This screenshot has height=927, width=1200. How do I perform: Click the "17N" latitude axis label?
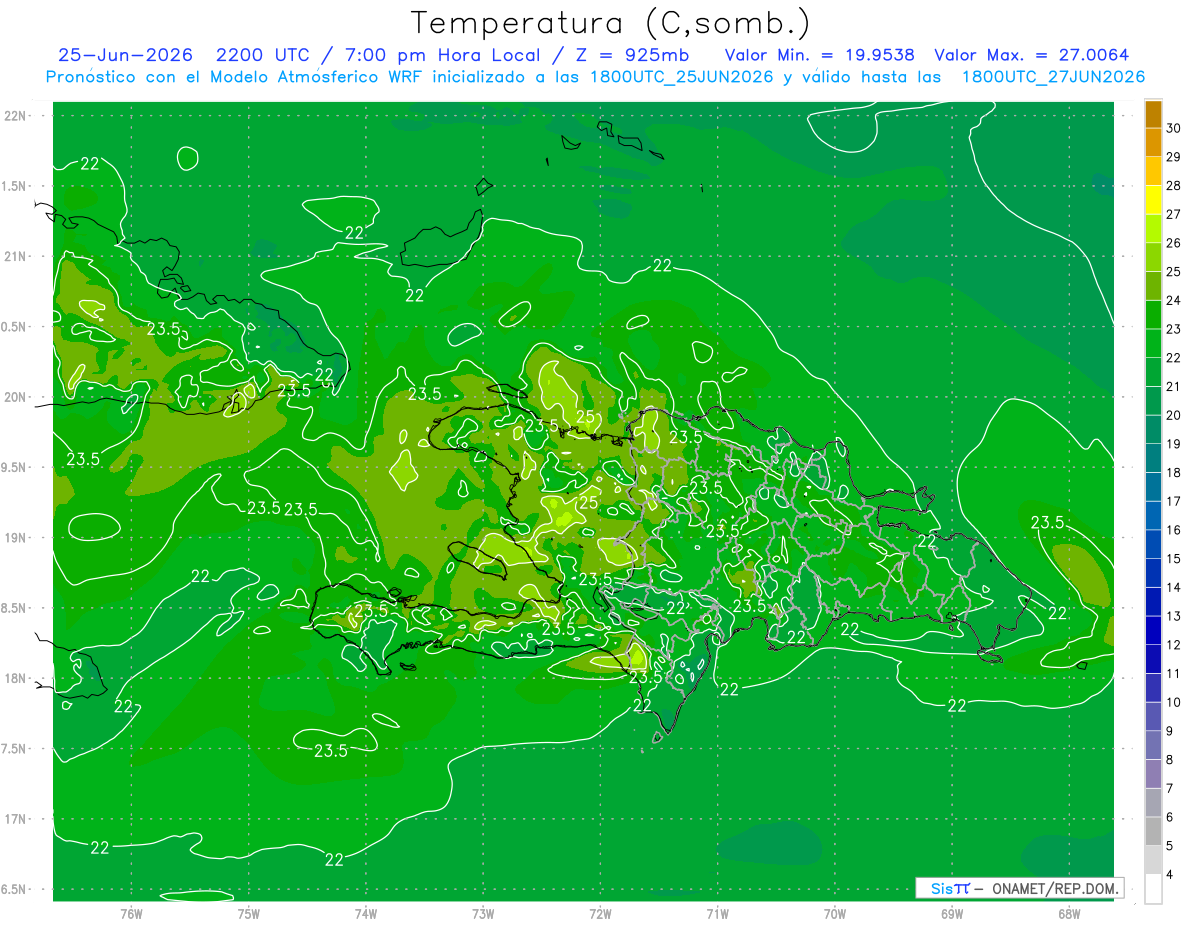[17, 819]
